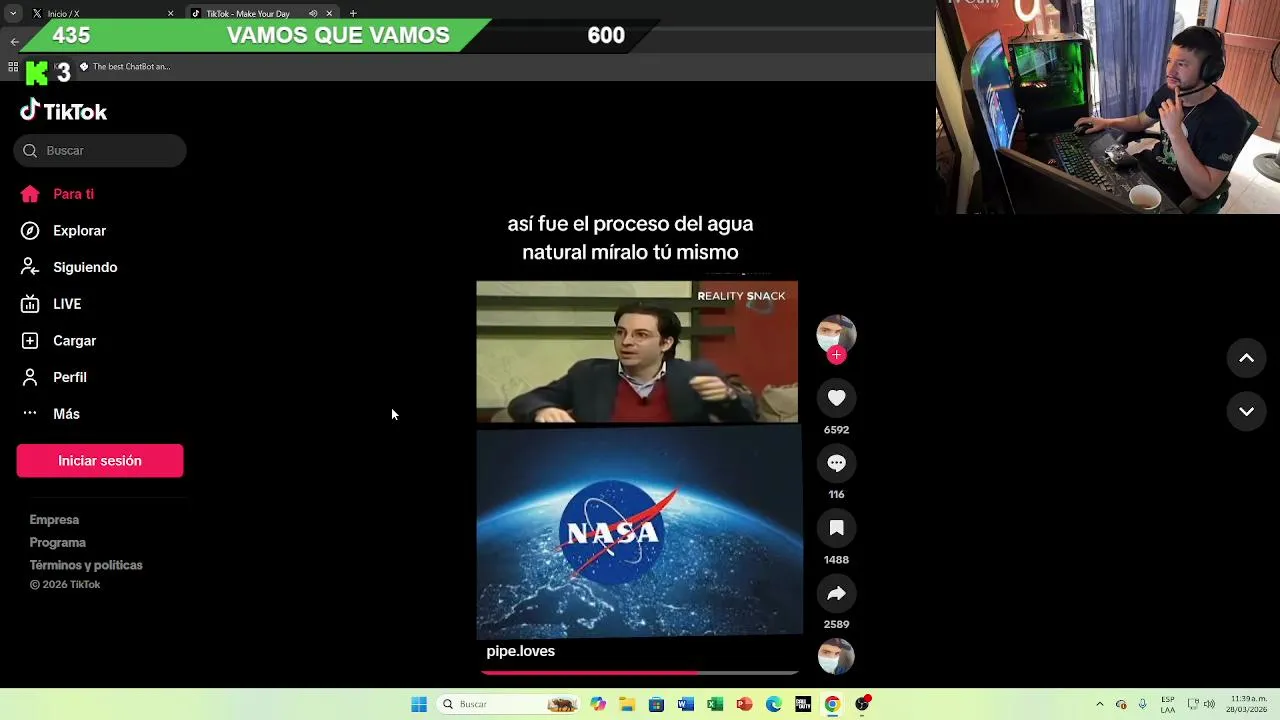Expand the Empresa footer section
The height and width of the screenshot is (720, 1280).
54,520
